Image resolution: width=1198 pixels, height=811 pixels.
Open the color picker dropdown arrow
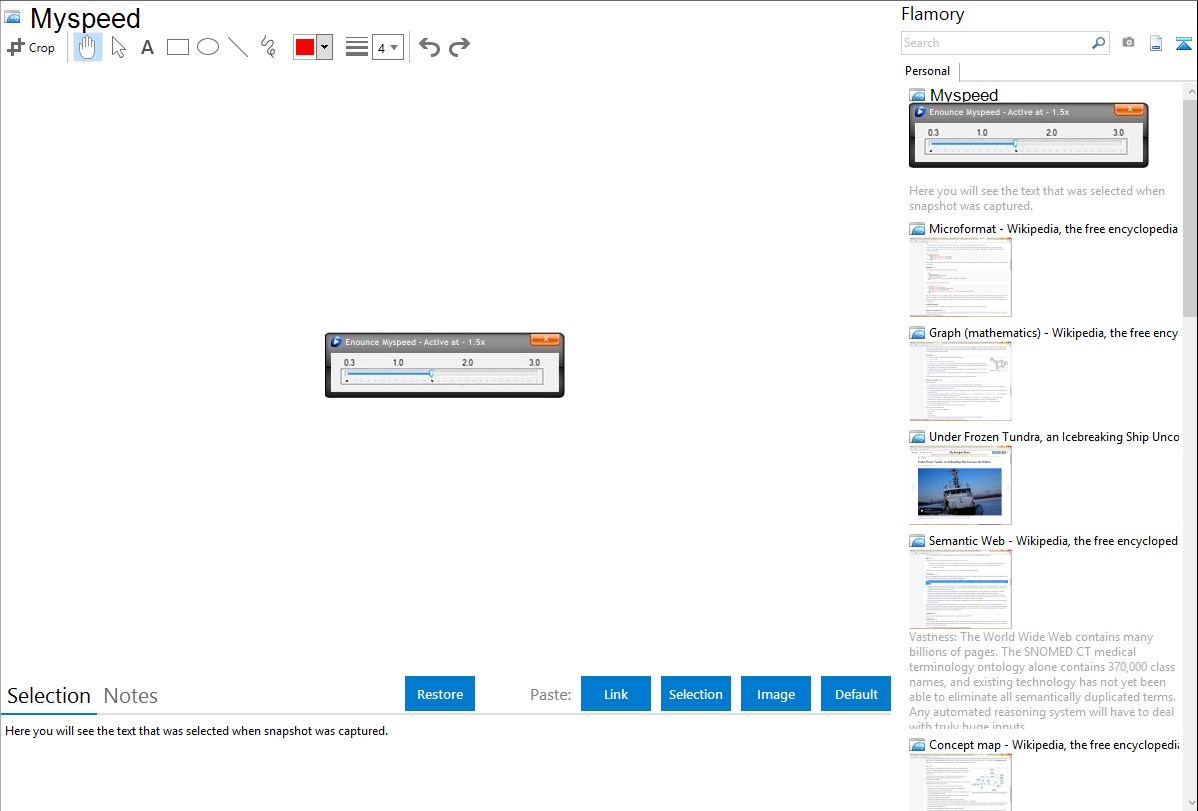325,47
